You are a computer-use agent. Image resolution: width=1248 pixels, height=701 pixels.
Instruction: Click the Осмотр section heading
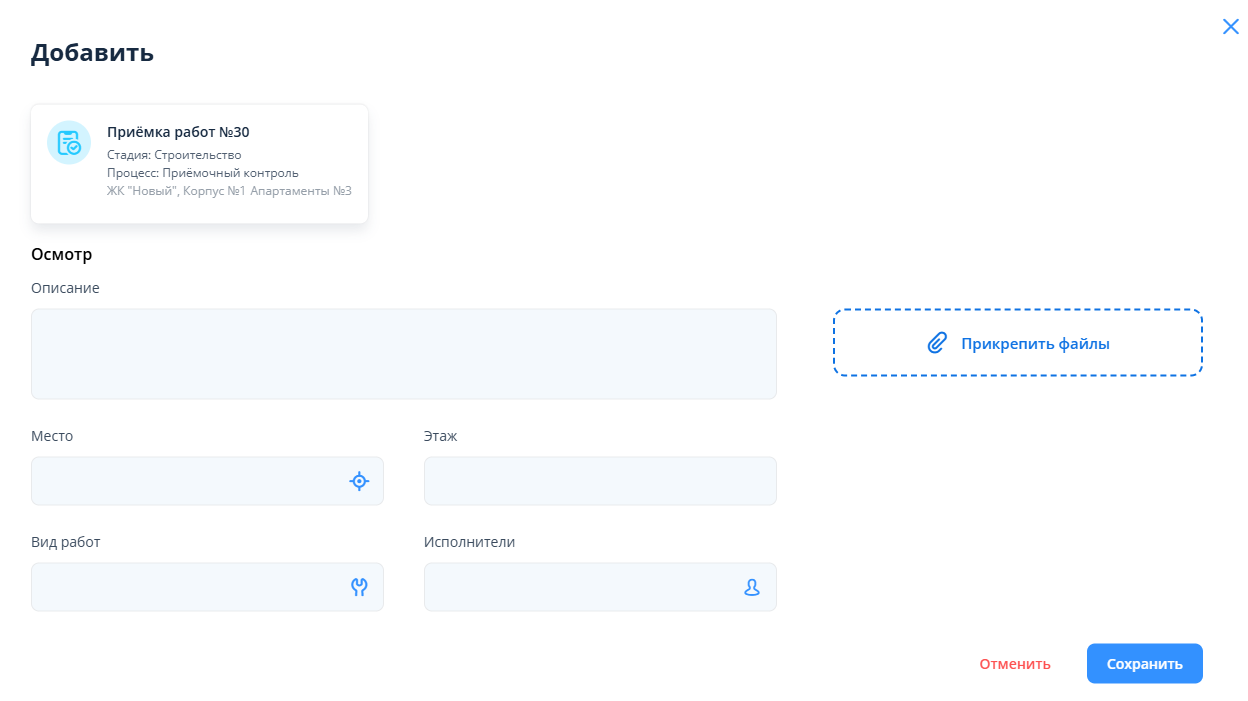click(x=61, y=254)
